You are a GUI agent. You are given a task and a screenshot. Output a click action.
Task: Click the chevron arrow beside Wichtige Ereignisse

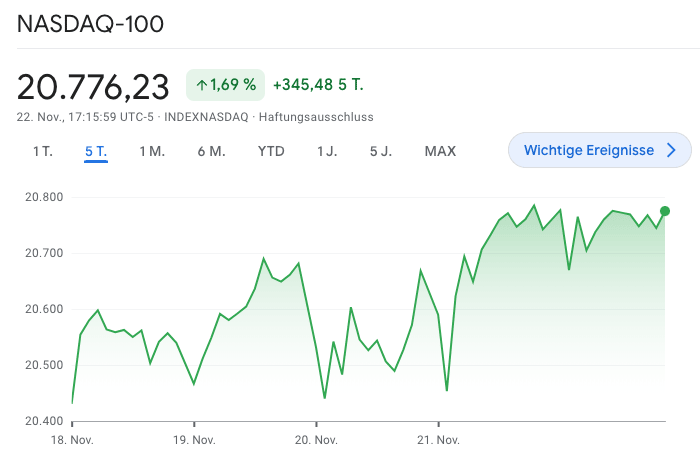coord(671,151)
